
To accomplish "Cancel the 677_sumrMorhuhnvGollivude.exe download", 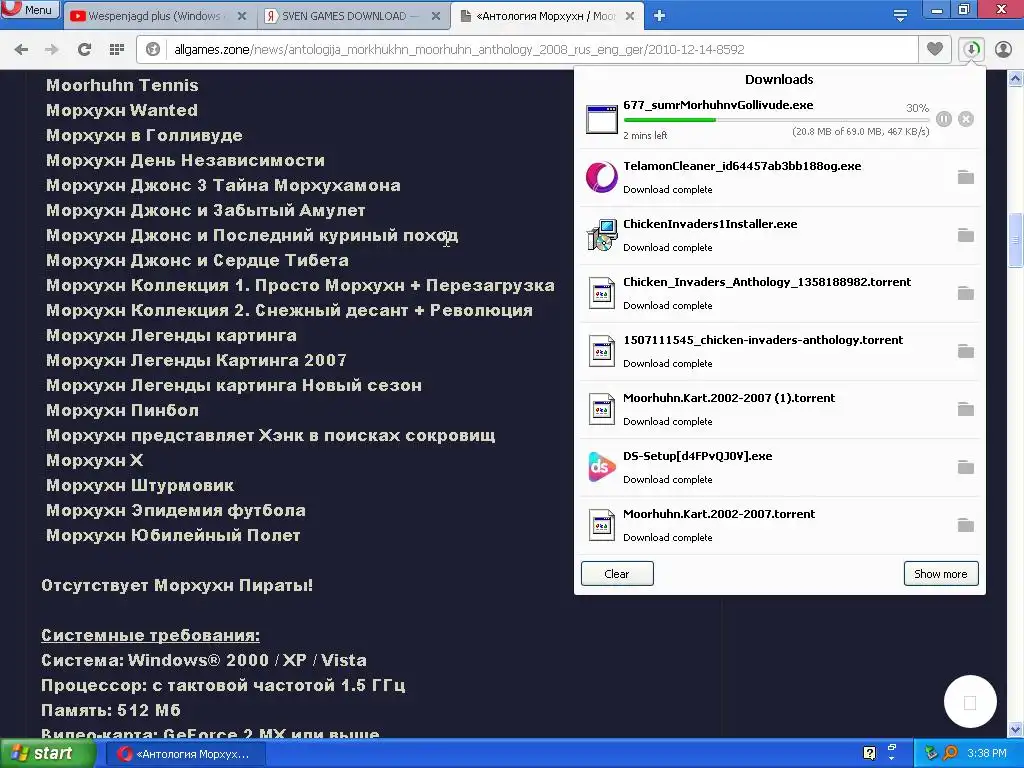I will 966,119.
